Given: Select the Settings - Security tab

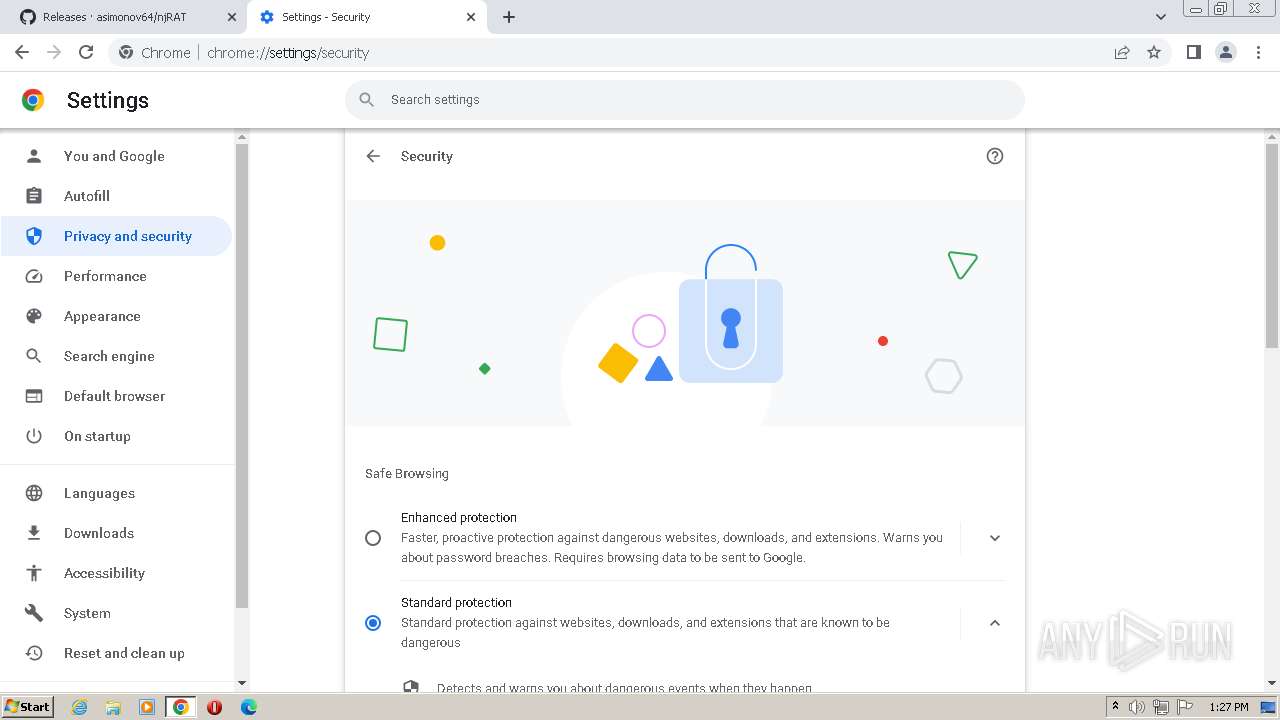Looking at the screenshot, I should (x=366, y=17).
